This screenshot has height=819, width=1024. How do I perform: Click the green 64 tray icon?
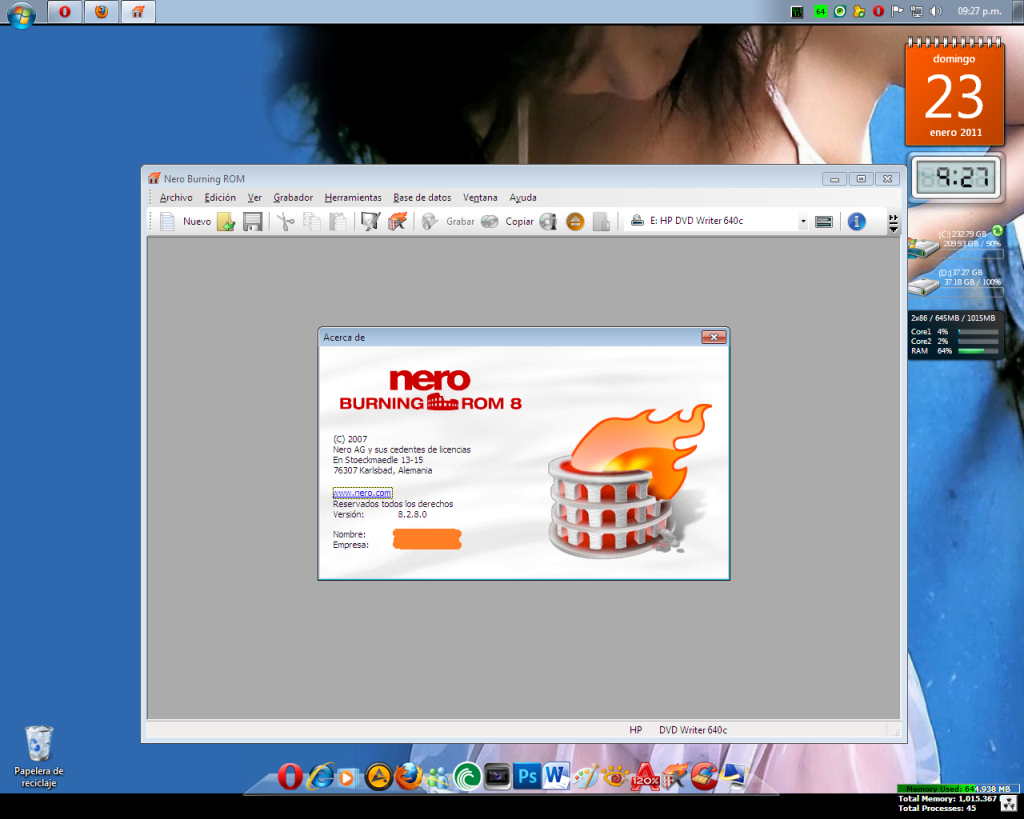[820, 11]
